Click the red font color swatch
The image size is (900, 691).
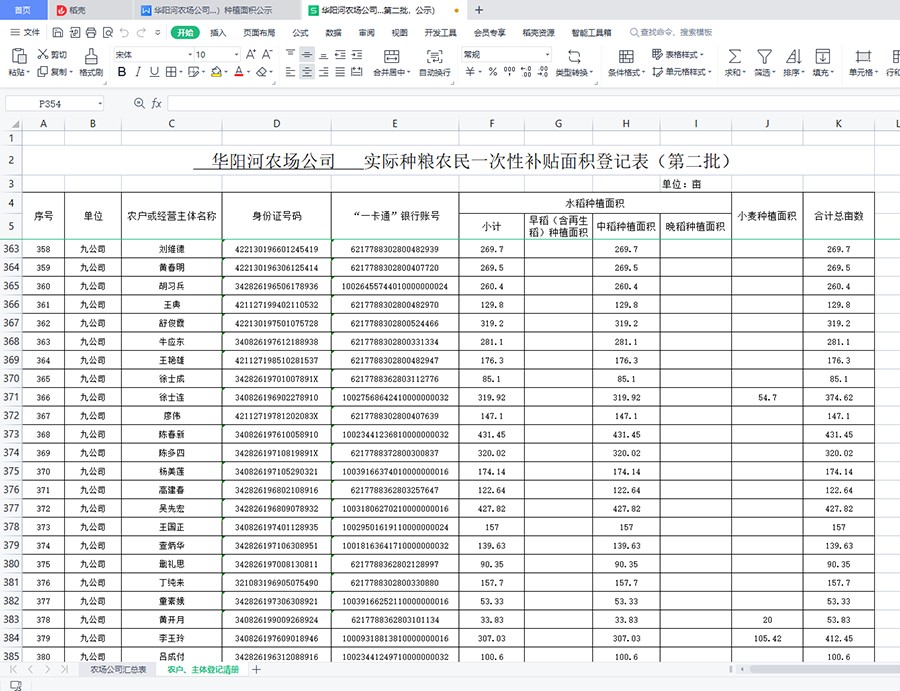(x=238, y=72)
